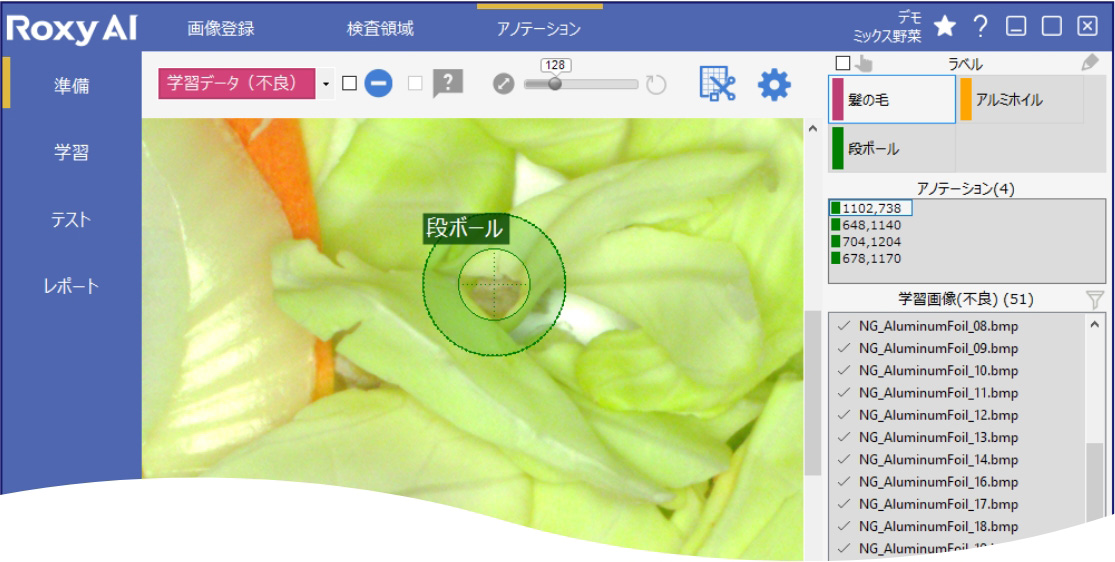Open the テスト sidebar section
Screen dimensions: 1115x562
click(72, 219)
